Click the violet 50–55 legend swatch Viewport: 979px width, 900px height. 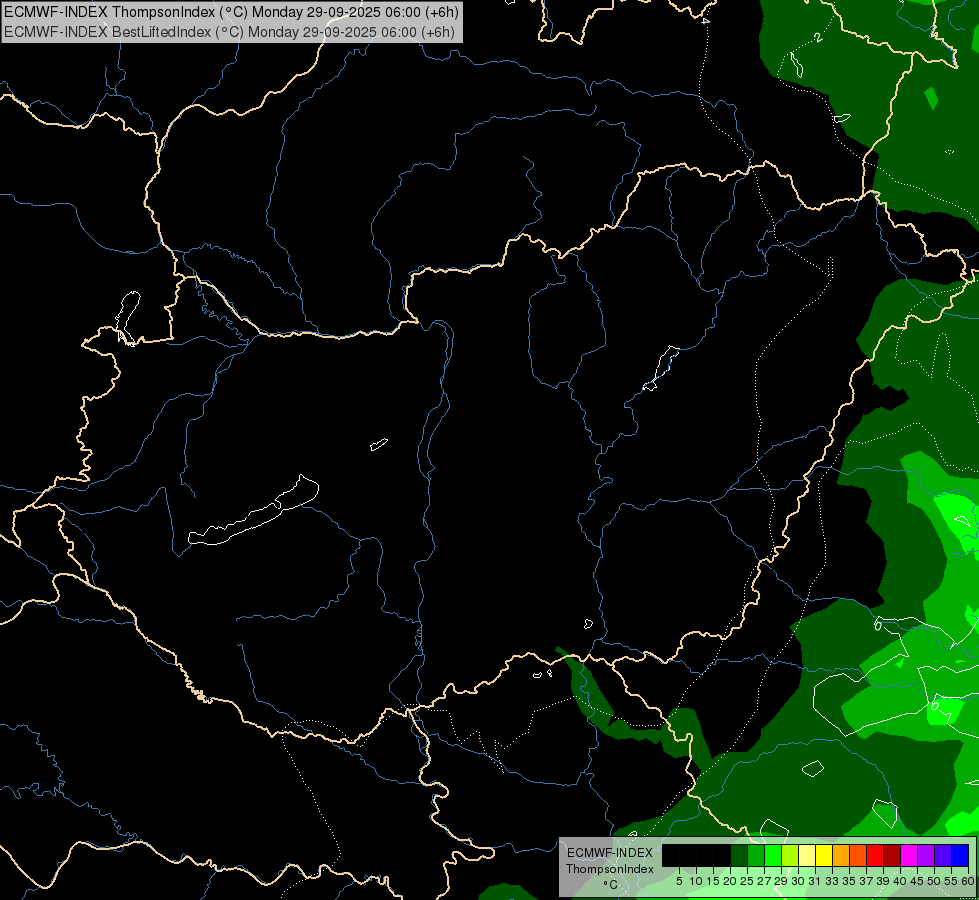click(x=943, y=855)
